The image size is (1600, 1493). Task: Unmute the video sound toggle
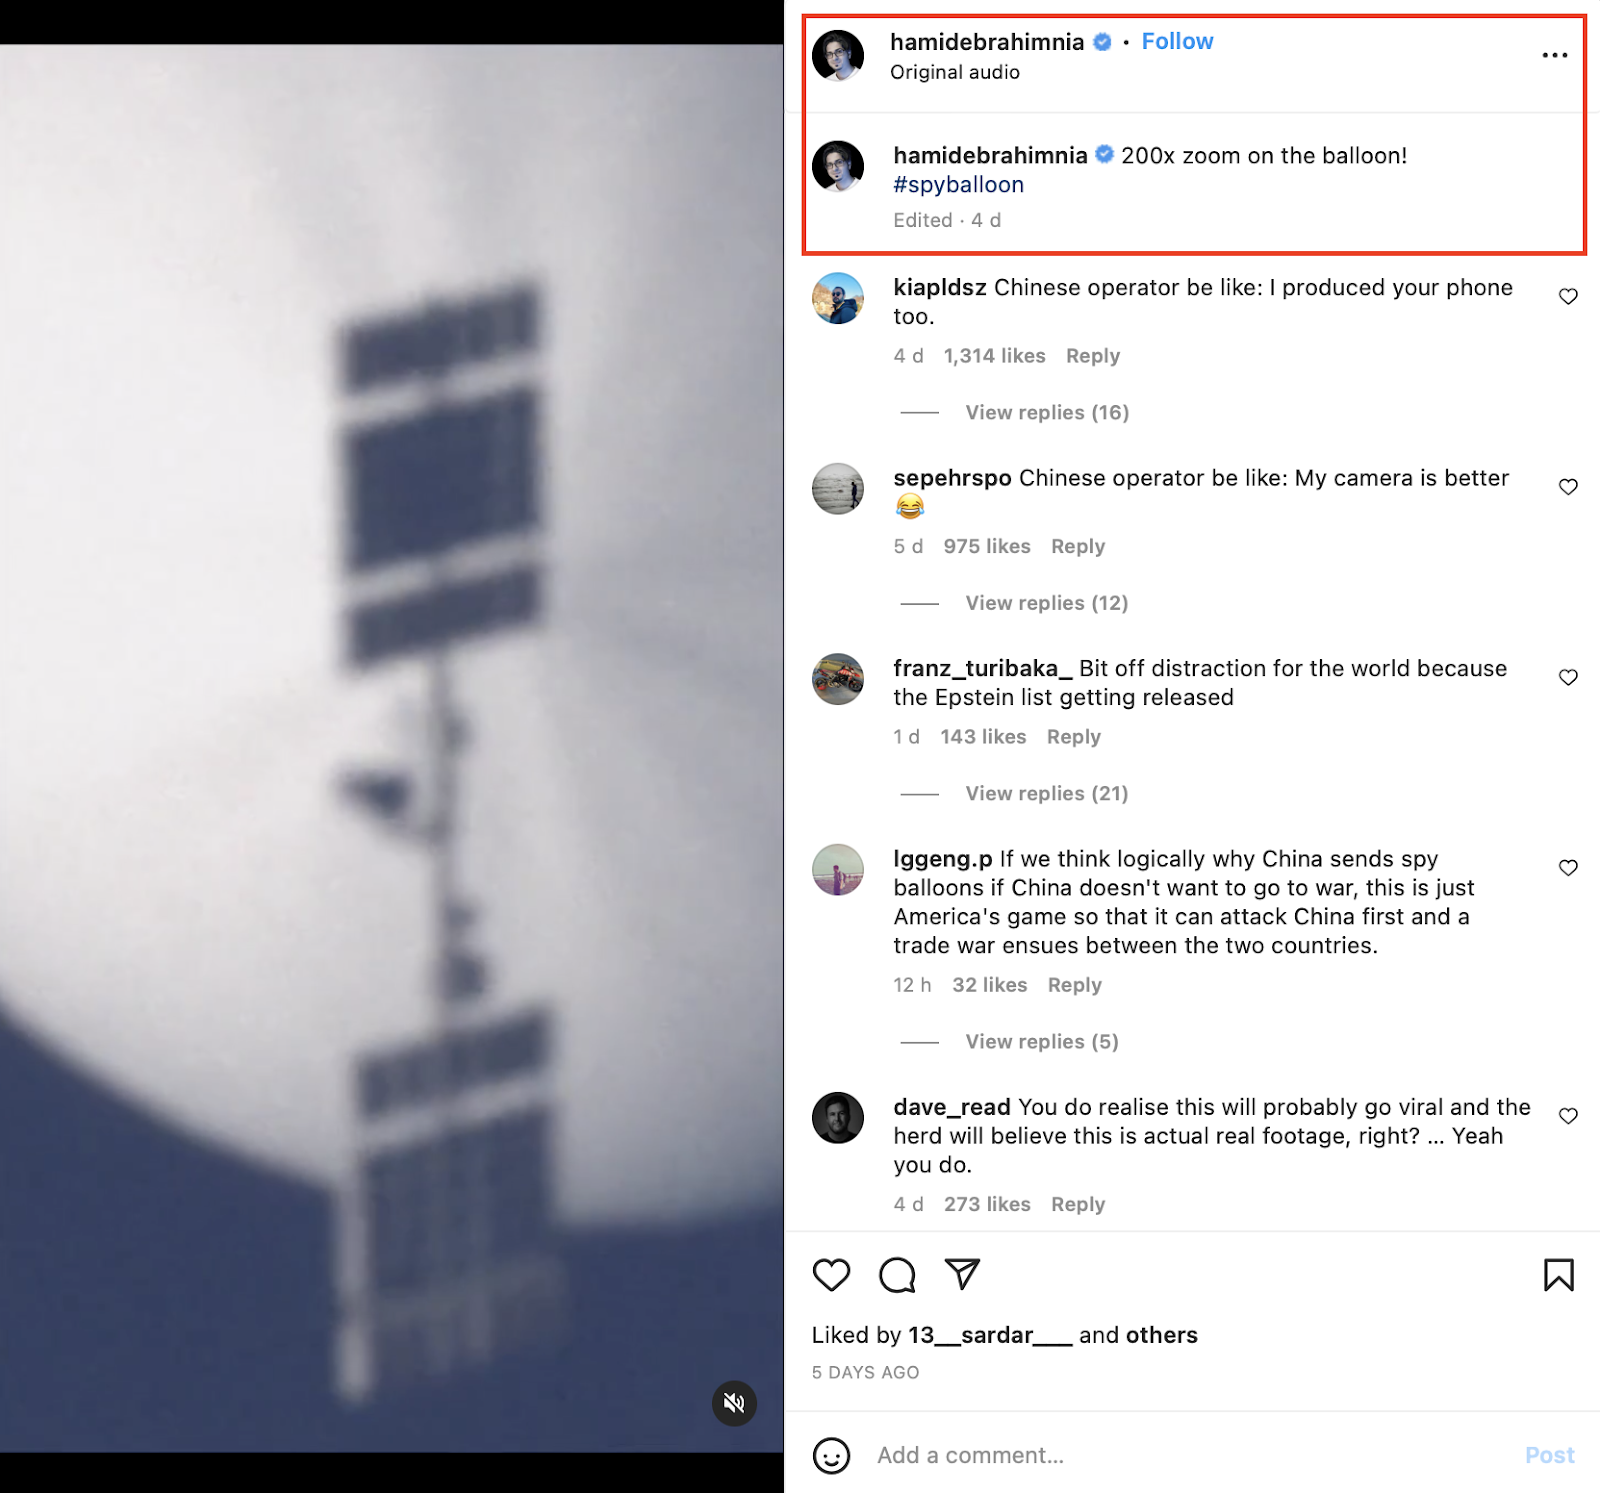[x=734, y=1403]
